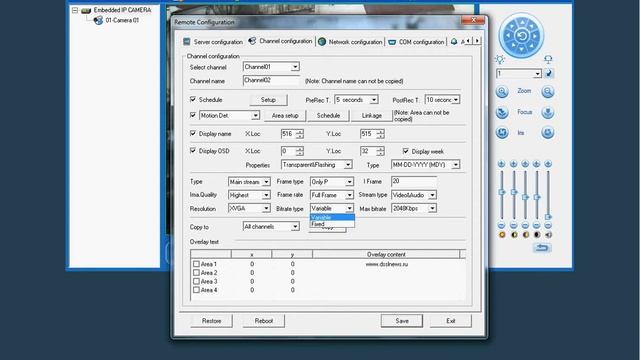Click the volume slider handle

point(549,217)
